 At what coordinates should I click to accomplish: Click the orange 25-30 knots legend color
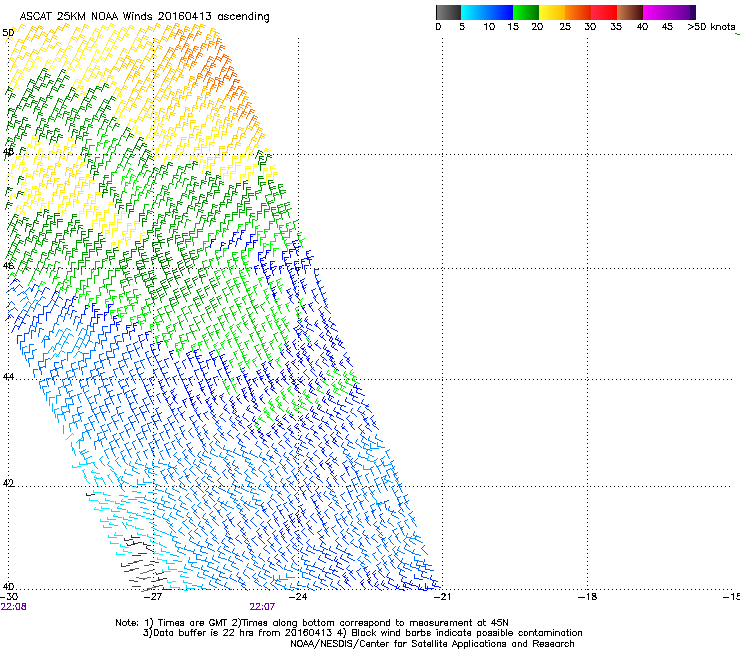point(578,12)
